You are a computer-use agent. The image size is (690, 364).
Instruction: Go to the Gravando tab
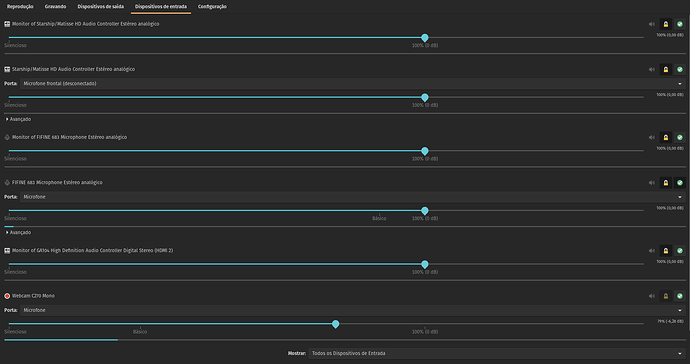coord(55,7)
